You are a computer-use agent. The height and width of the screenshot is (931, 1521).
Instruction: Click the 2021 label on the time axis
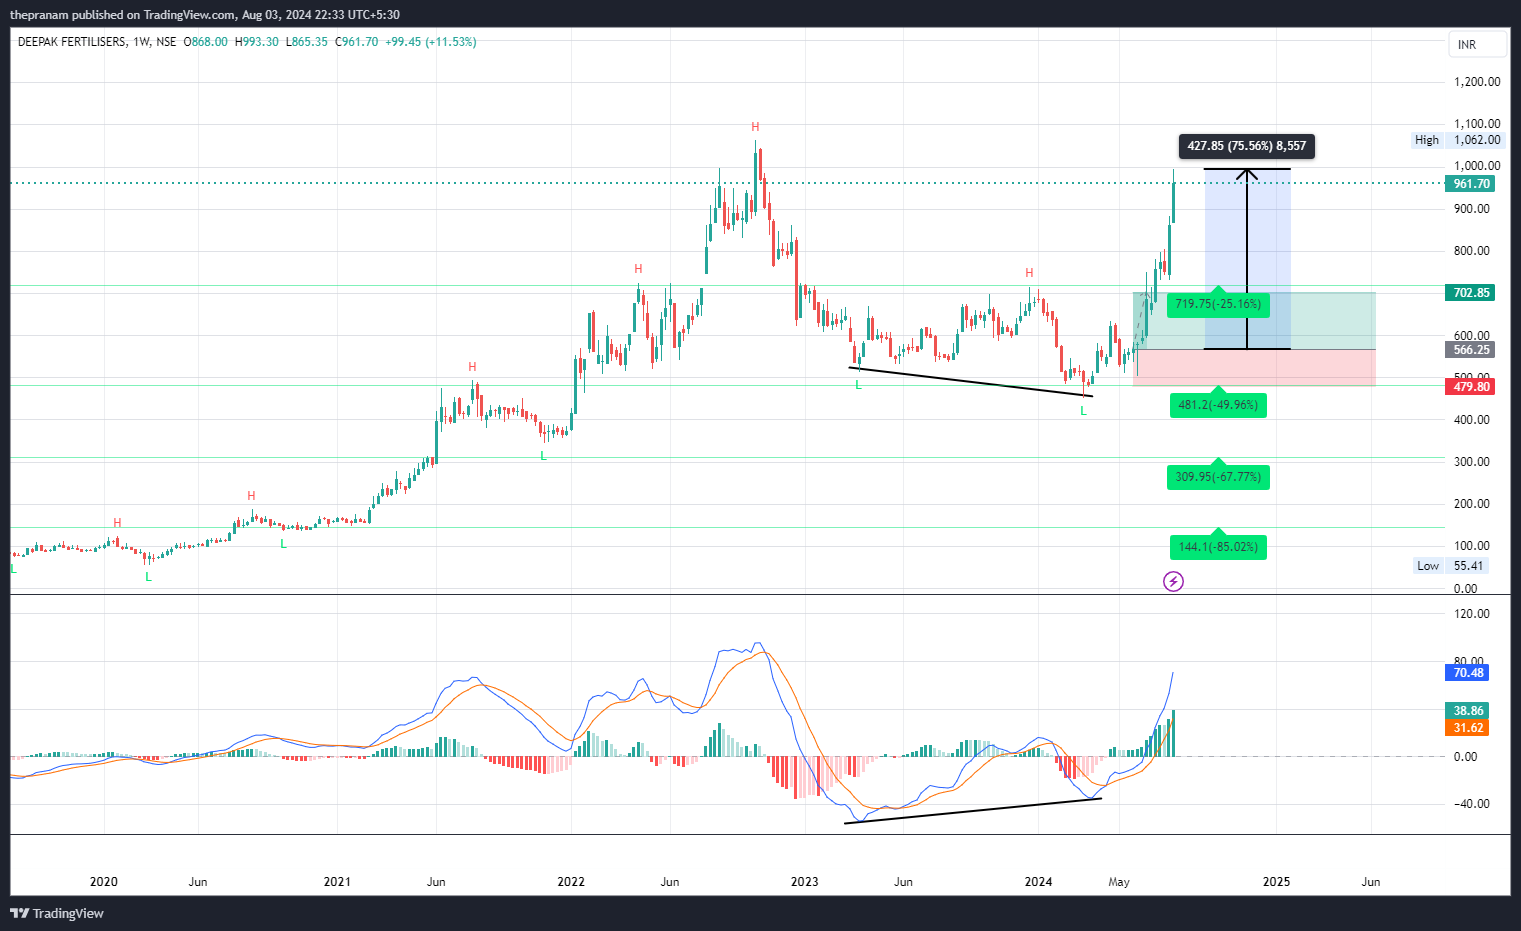[x=338, y=882]
